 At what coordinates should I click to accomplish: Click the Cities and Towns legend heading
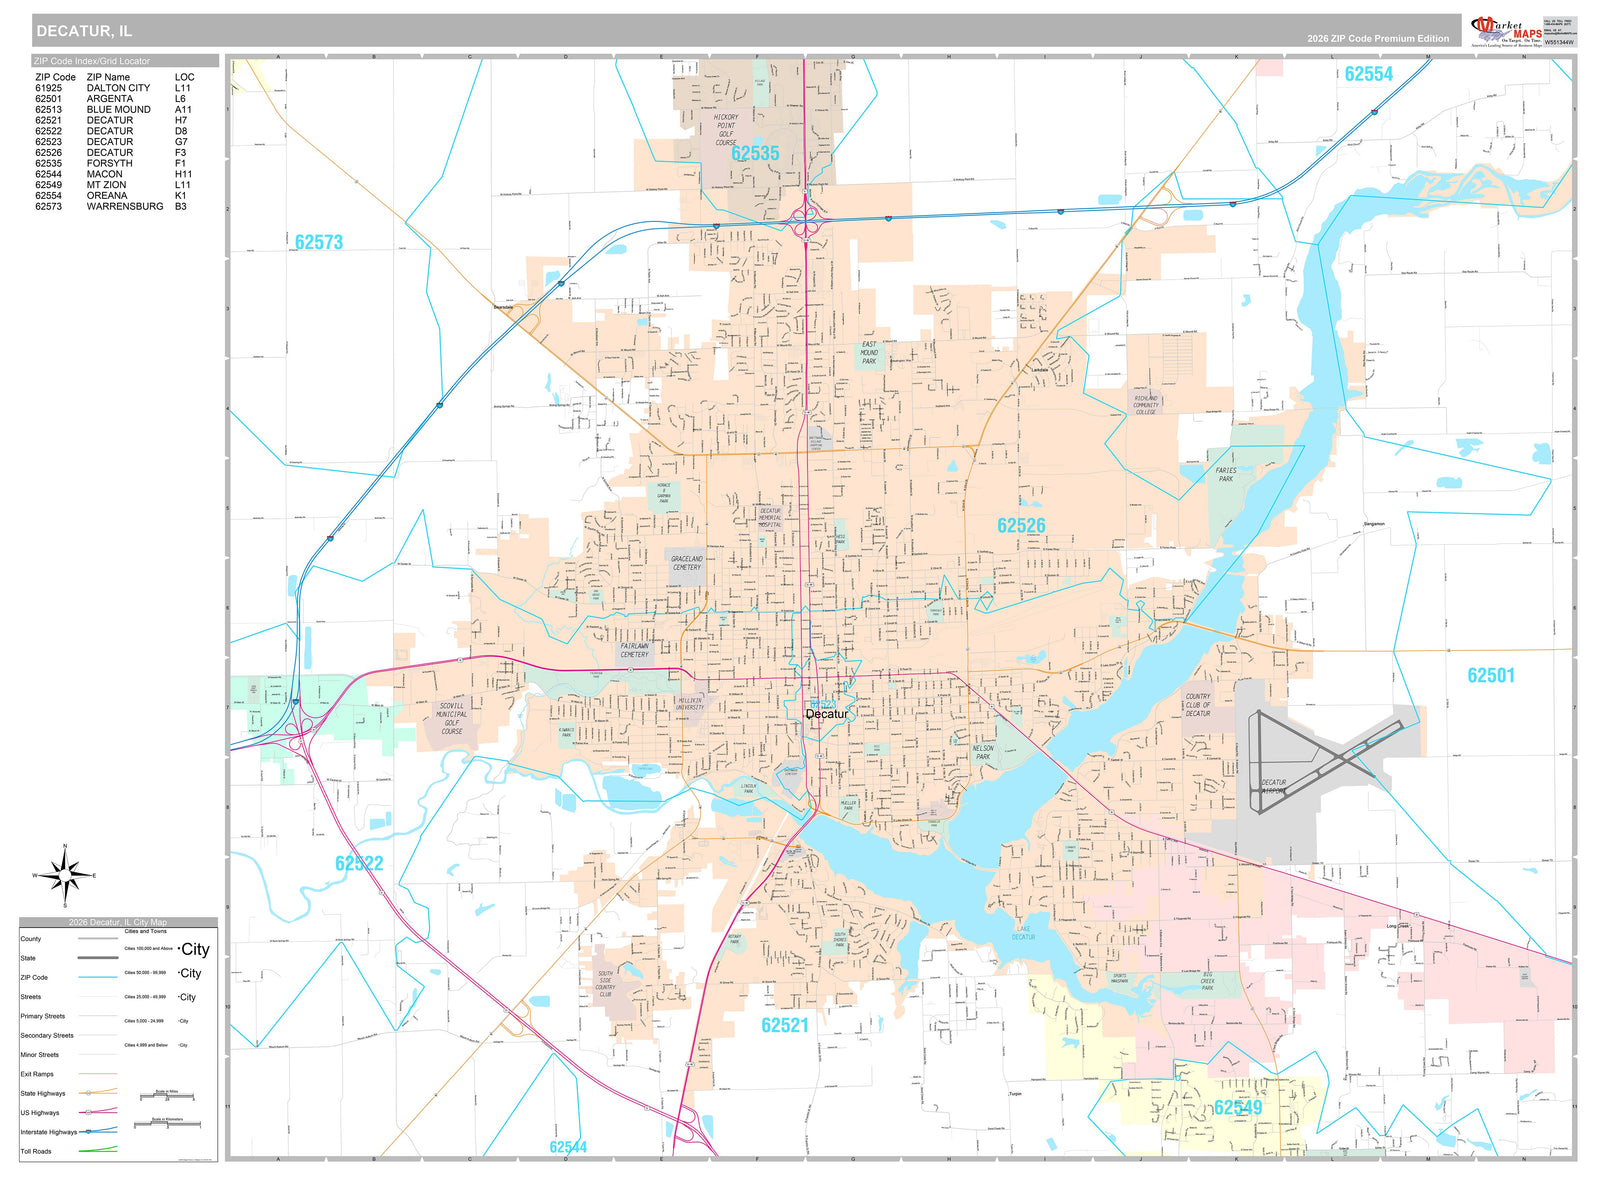pyautogui.click(x=146, y=931)
